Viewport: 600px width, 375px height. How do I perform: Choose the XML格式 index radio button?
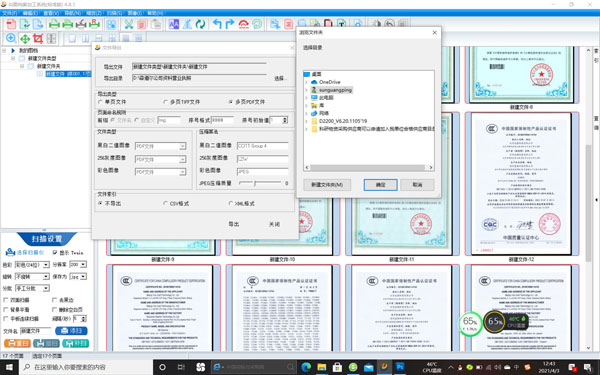point(230,204)
